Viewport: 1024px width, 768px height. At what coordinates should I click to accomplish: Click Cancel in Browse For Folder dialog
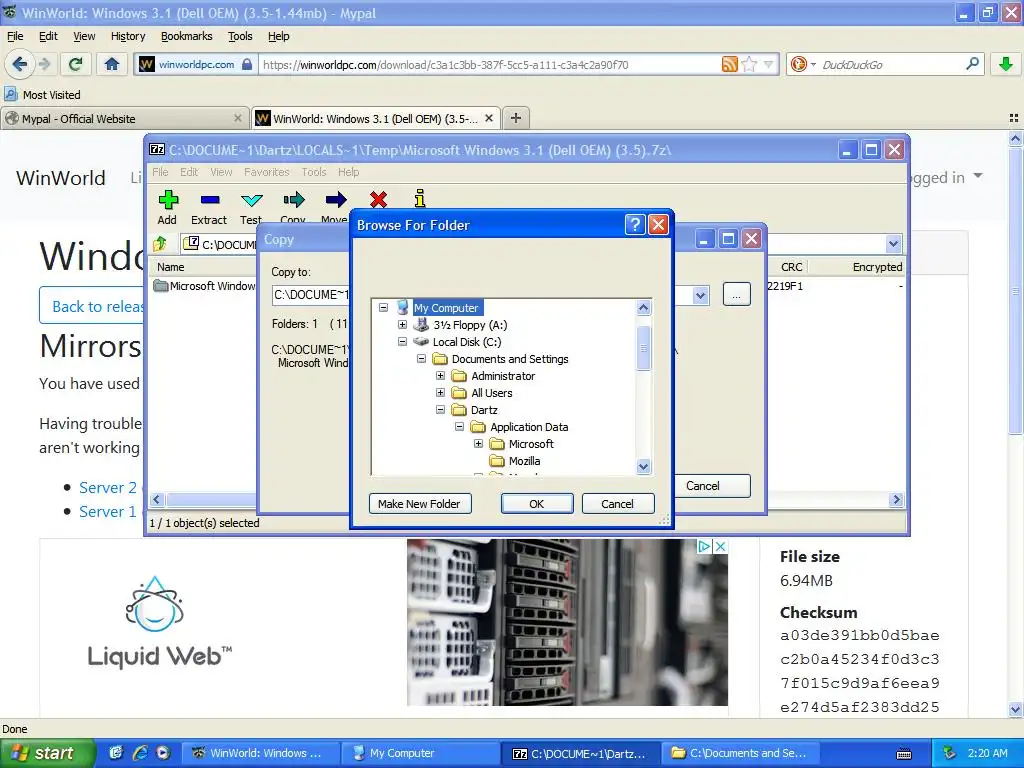pos(617,504)
